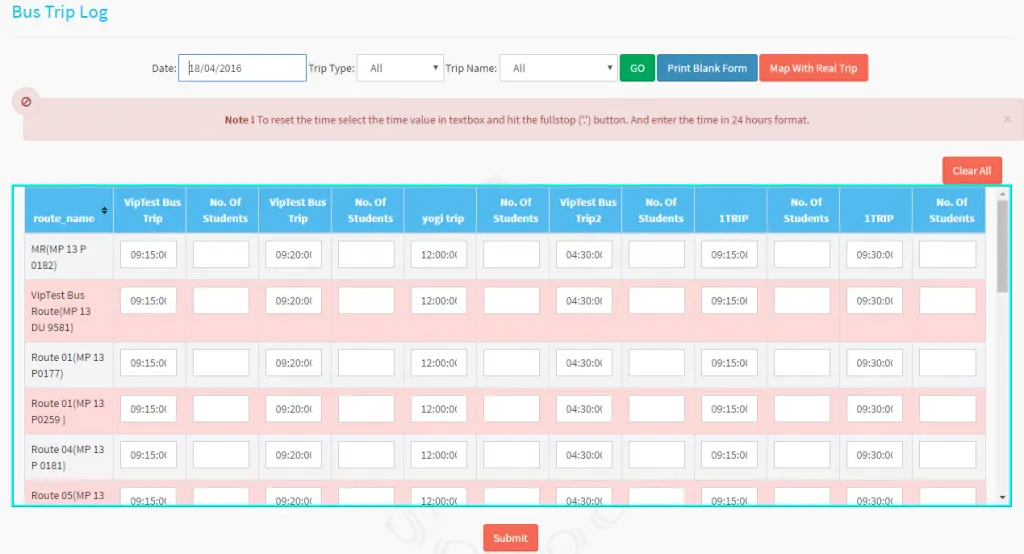This screenshot has width=1024, height=554.
Task: Click the red prohibition icon beside the note
Action: tap(26, 101)
